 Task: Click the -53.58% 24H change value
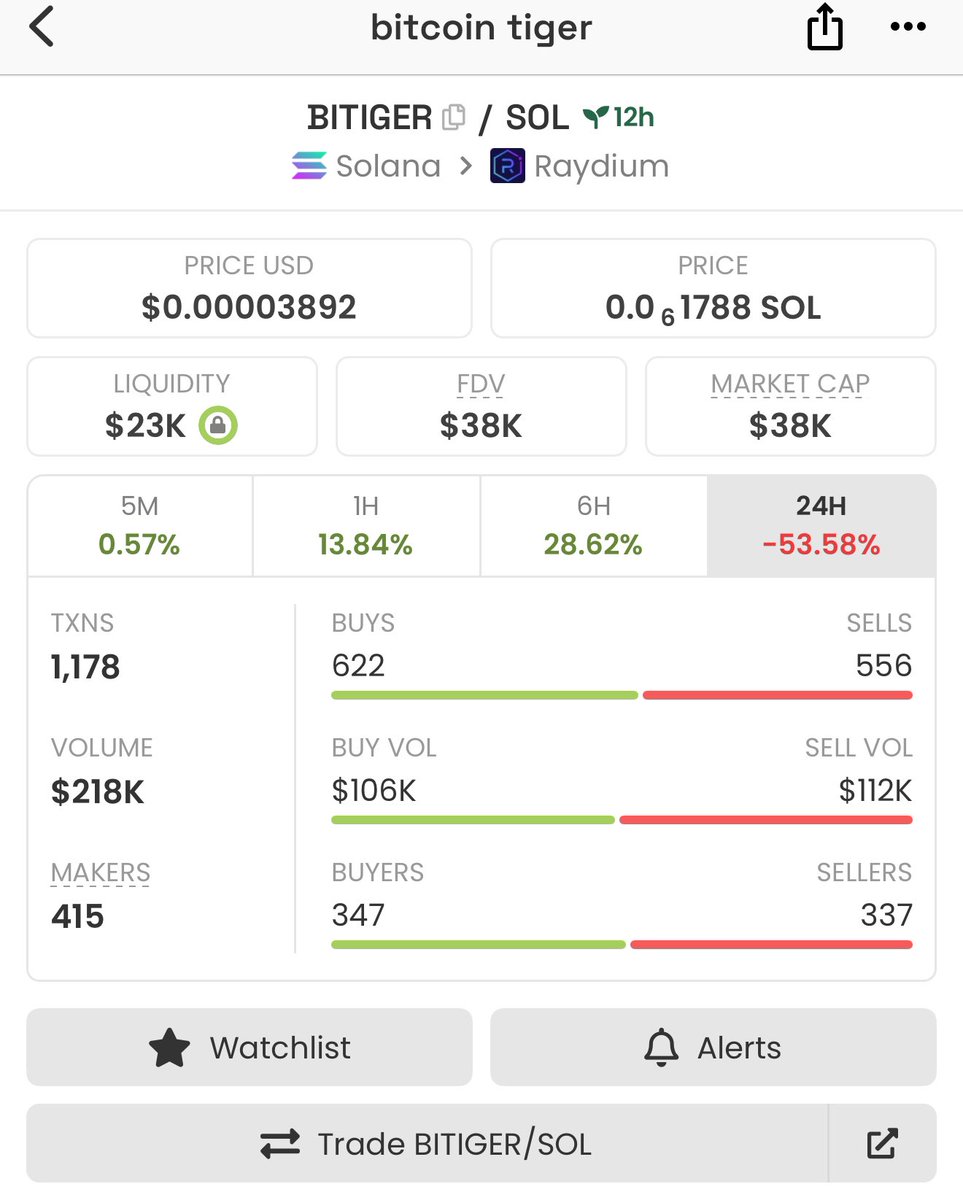[821, 545]
